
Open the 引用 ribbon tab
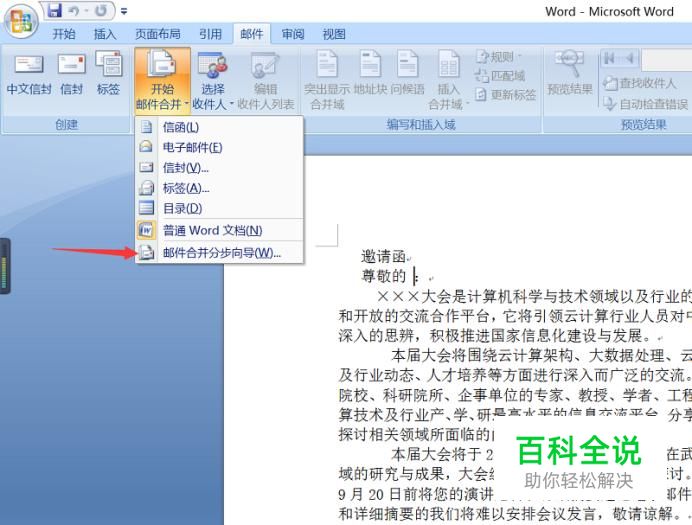[x=211, y=34]
